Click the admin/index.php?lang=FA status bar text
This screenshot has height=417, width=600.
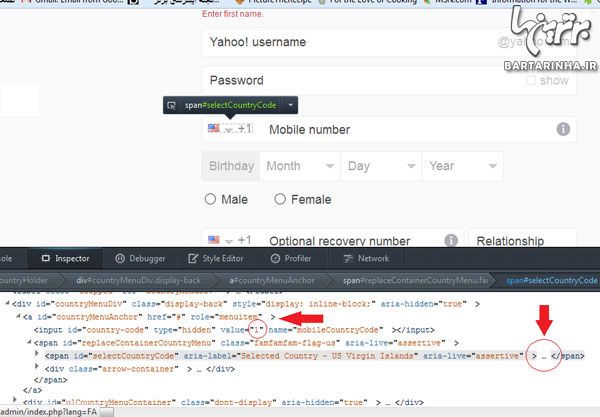point(49,412)
